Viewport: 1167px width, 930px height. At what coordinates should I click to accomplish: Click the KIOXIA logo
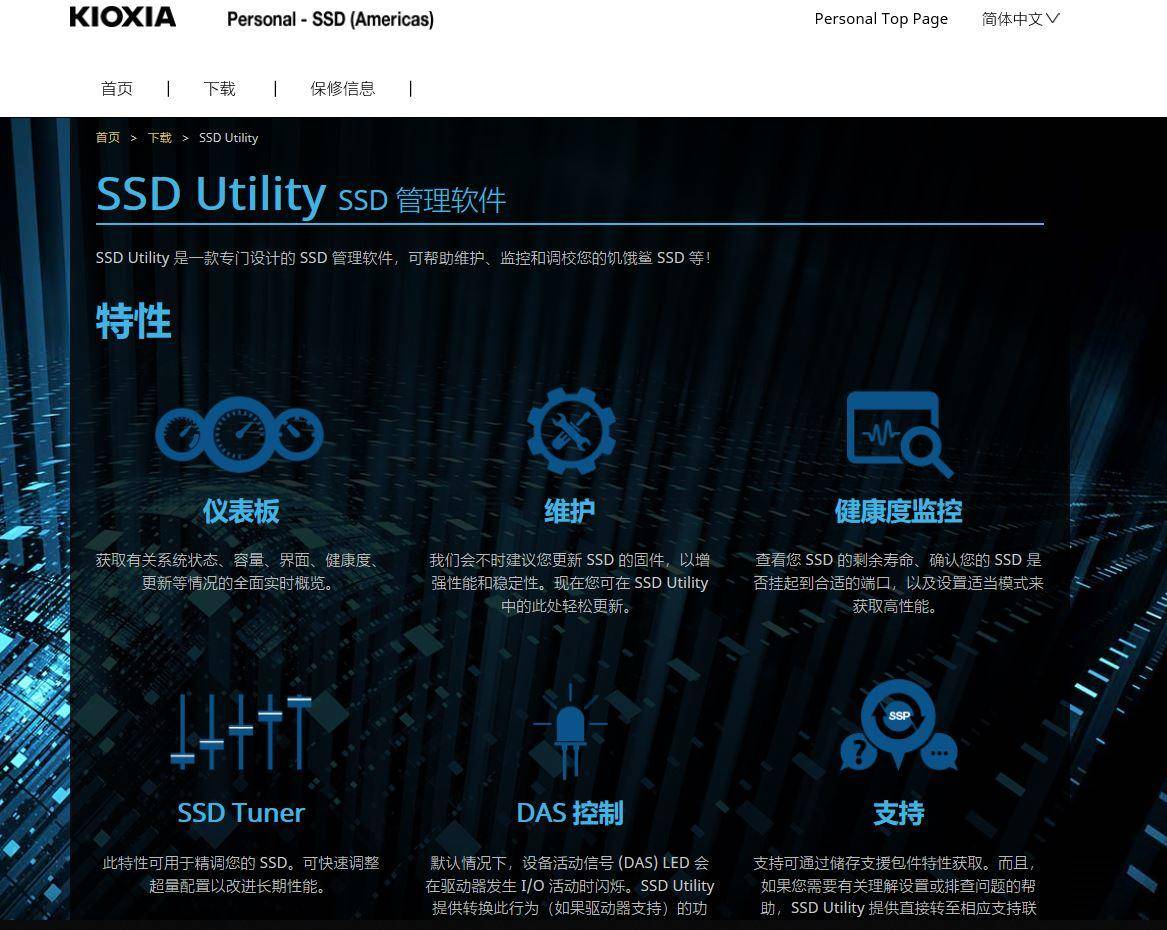click(123, 17)
